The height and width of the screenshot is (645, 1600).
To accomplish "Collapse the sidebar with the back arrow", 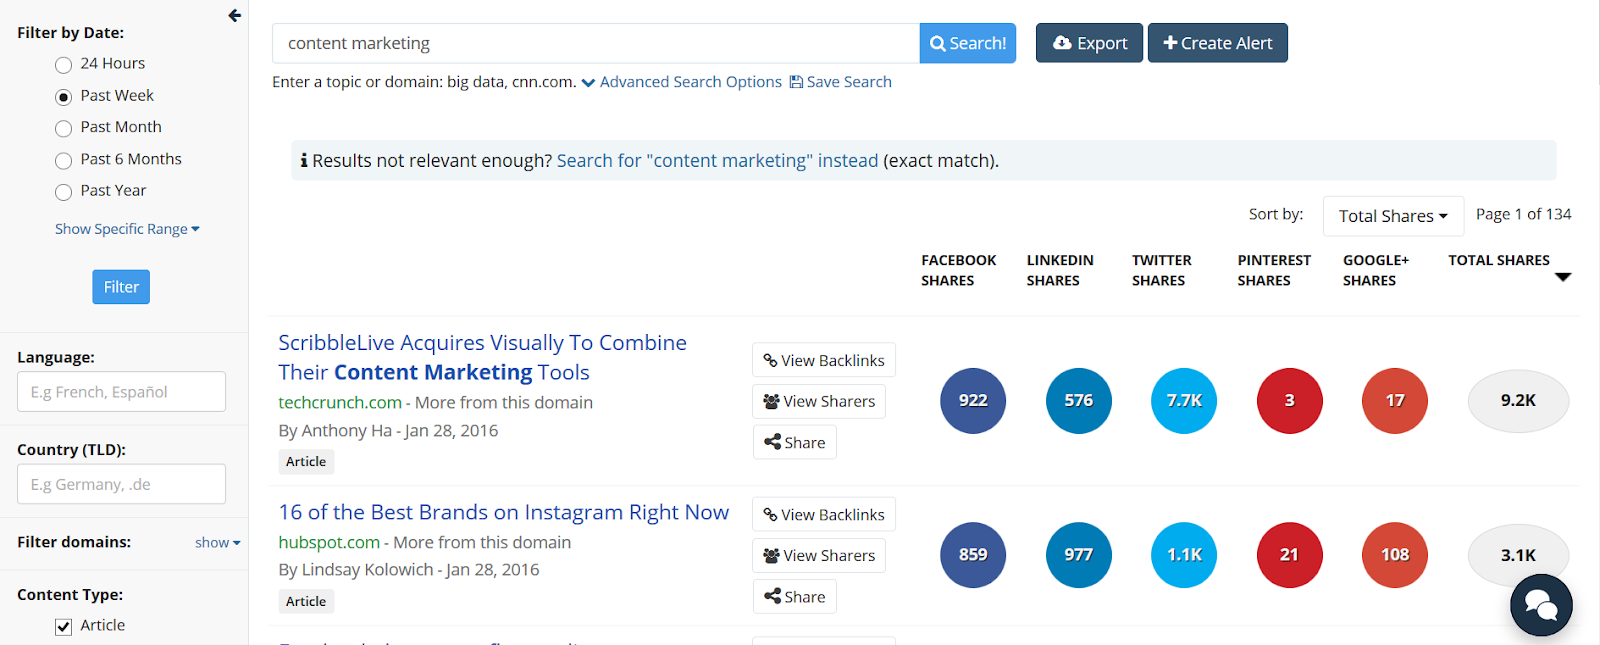I will tap(234, 16).
